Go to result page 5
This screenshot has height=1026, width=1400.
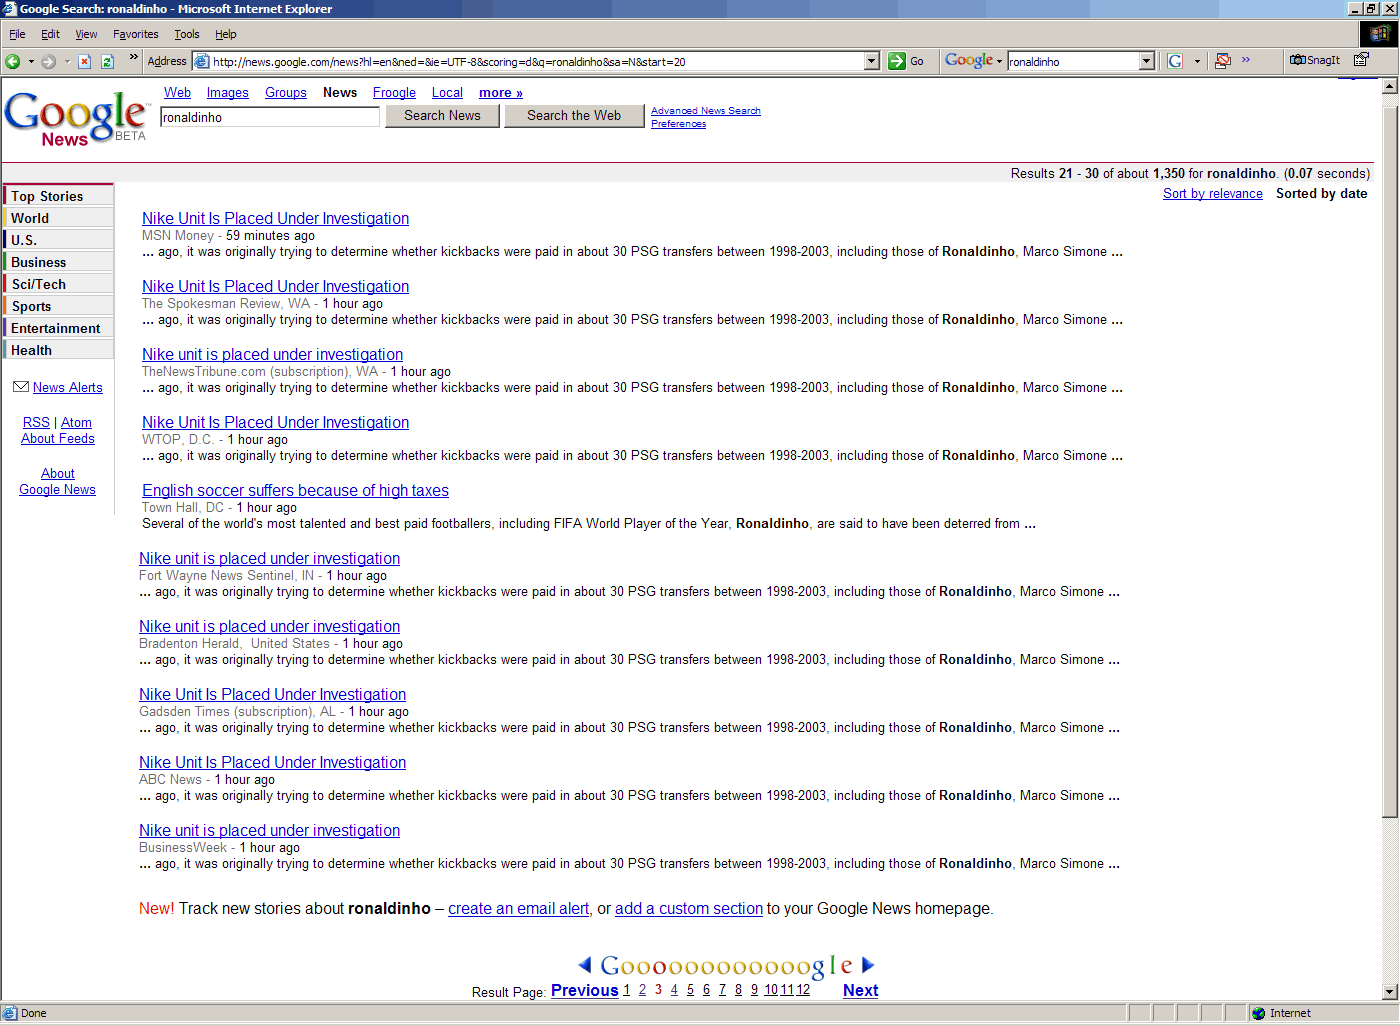click(x=690, y=990)
